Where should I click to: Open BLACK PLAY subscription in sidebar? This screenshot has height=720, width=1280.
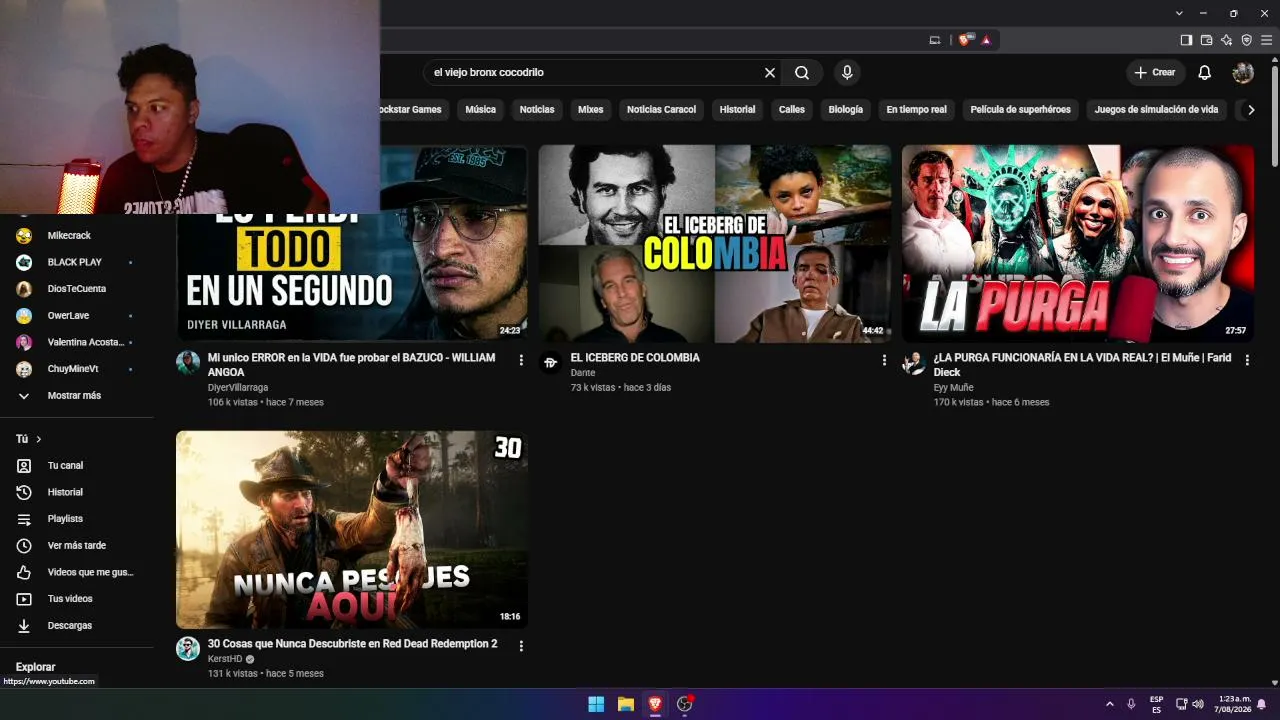77,262
